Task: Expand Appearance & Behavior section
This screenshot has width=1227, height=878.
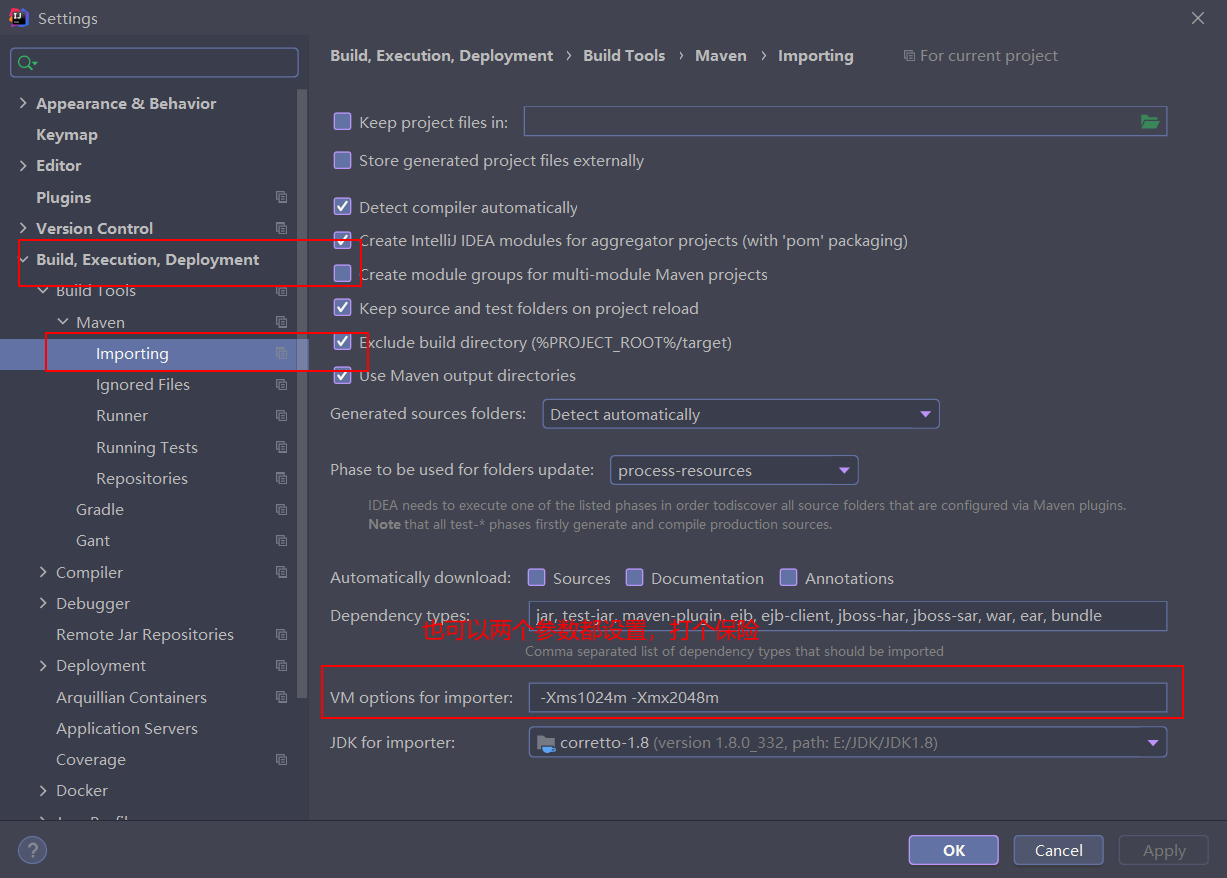Action: click(23, 103)
